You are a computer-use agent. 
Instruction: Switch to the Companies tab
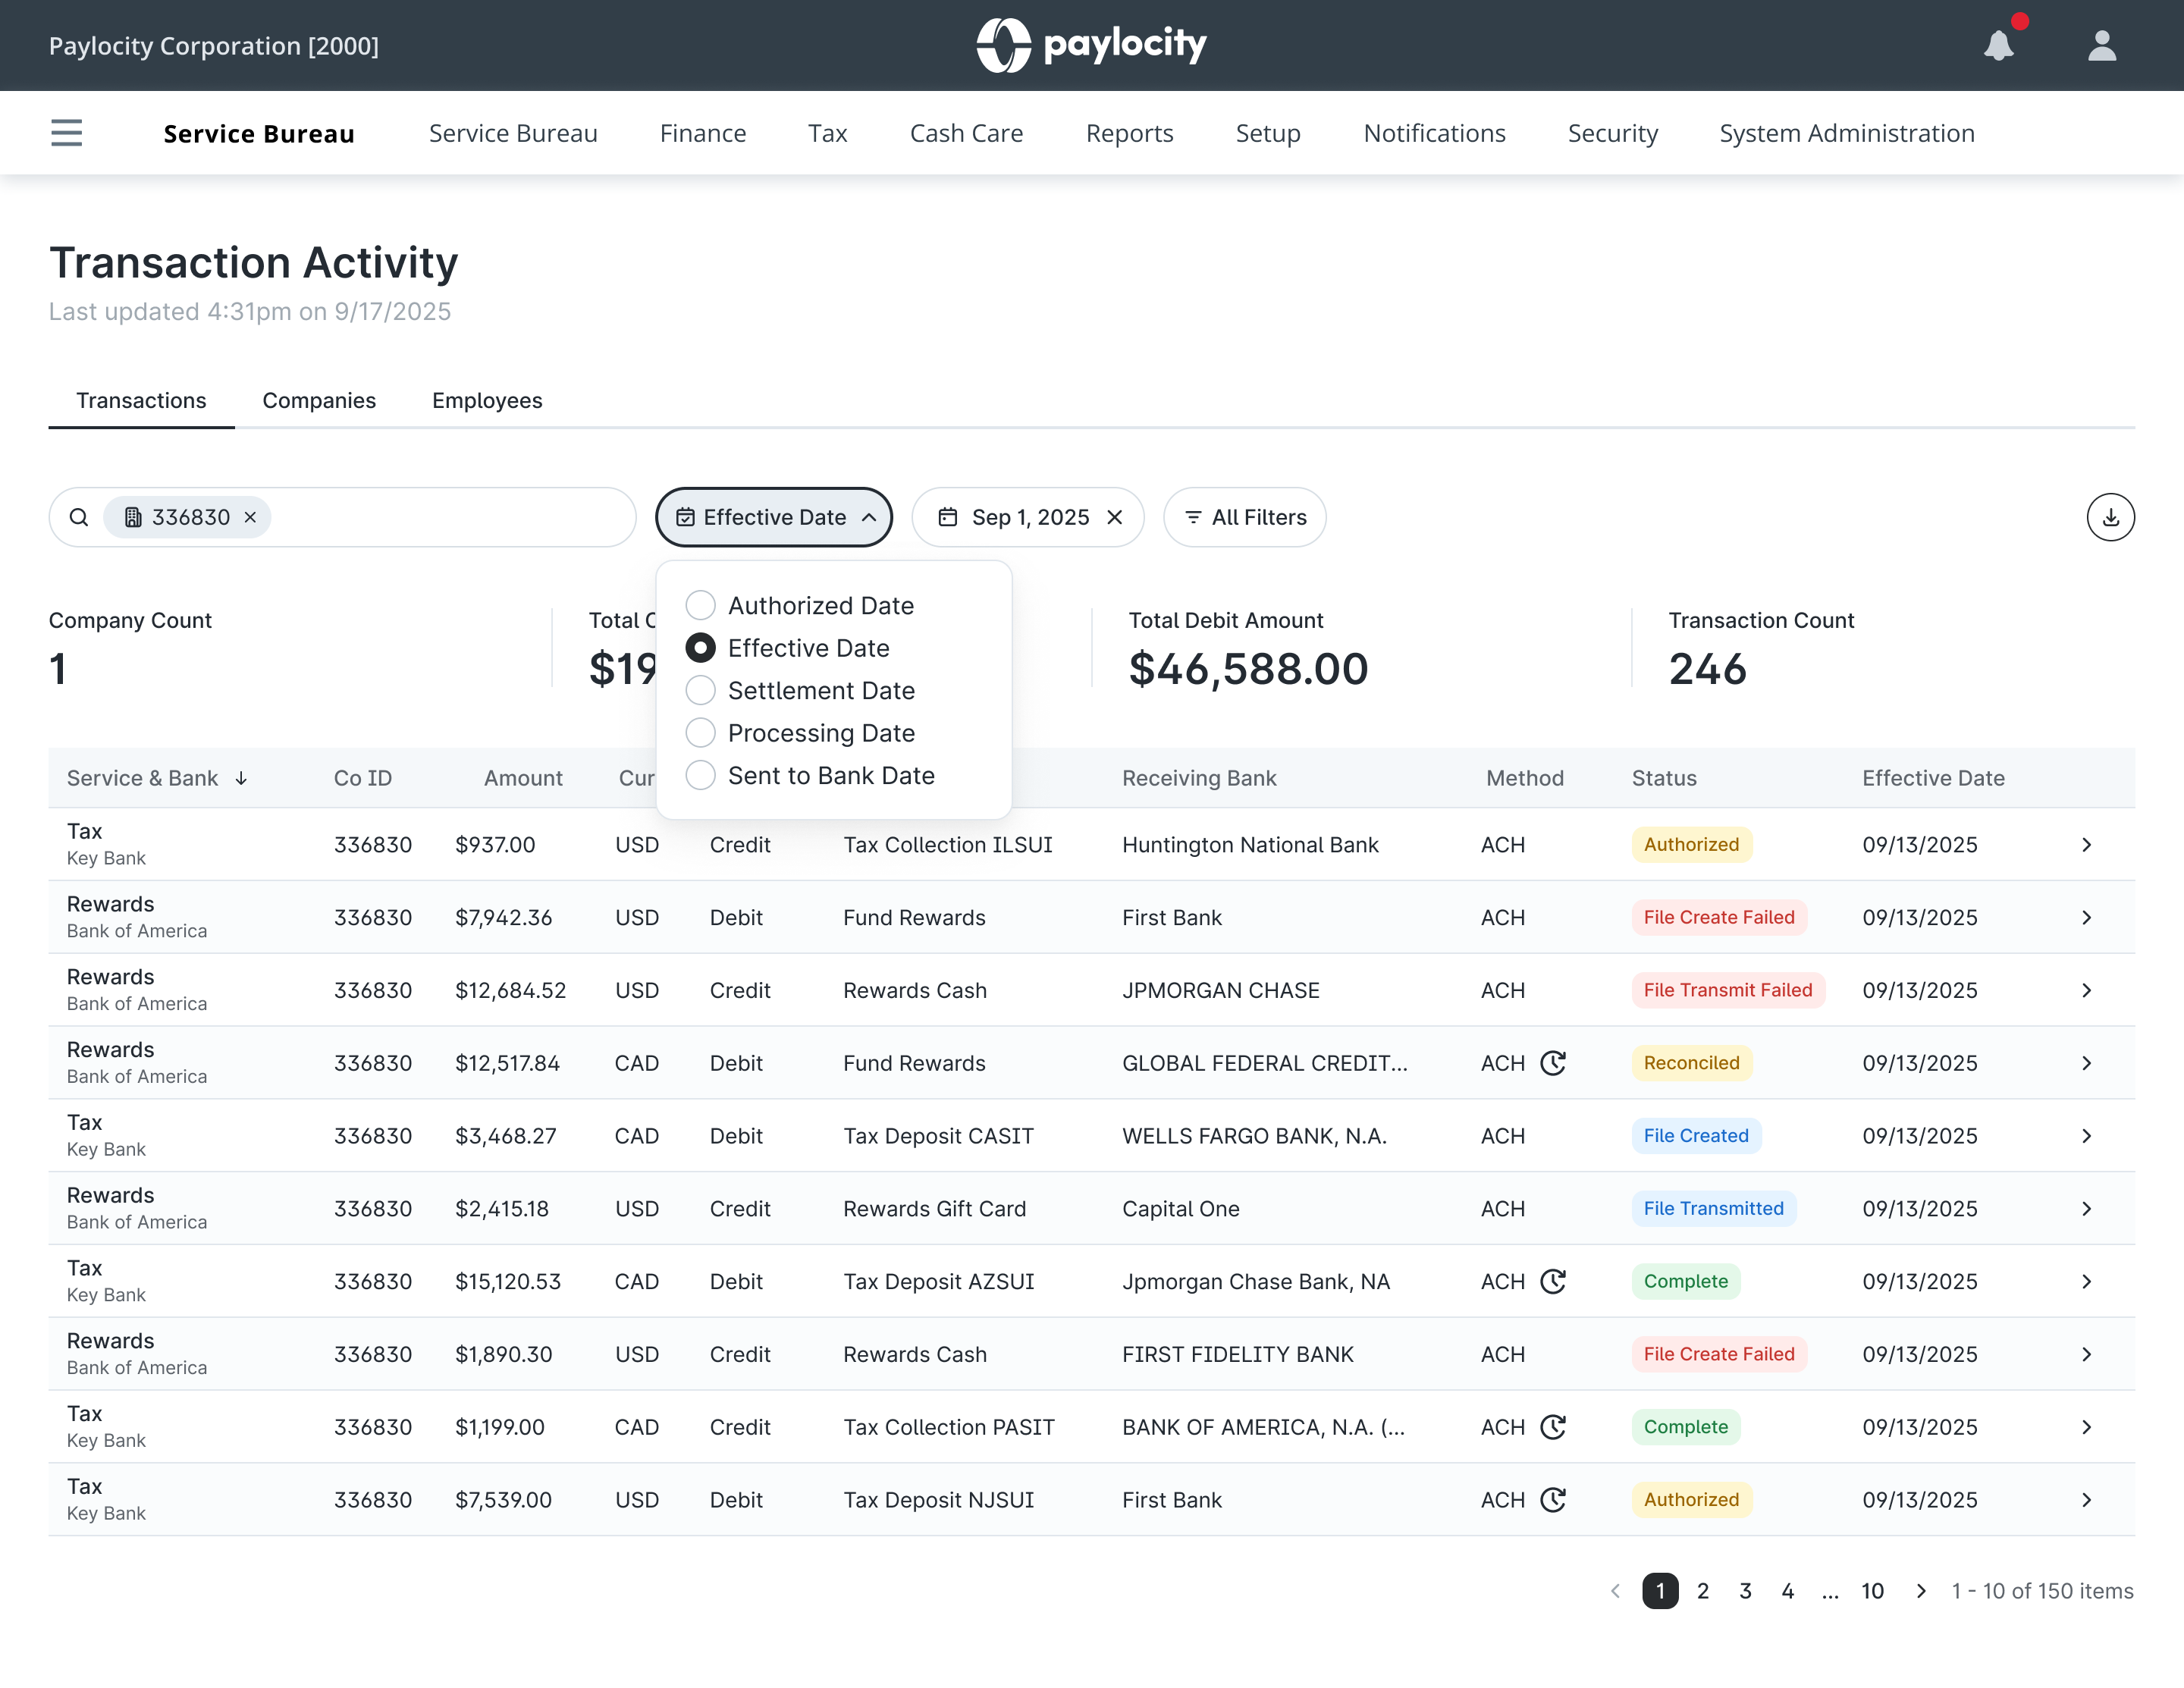[319, 400]
